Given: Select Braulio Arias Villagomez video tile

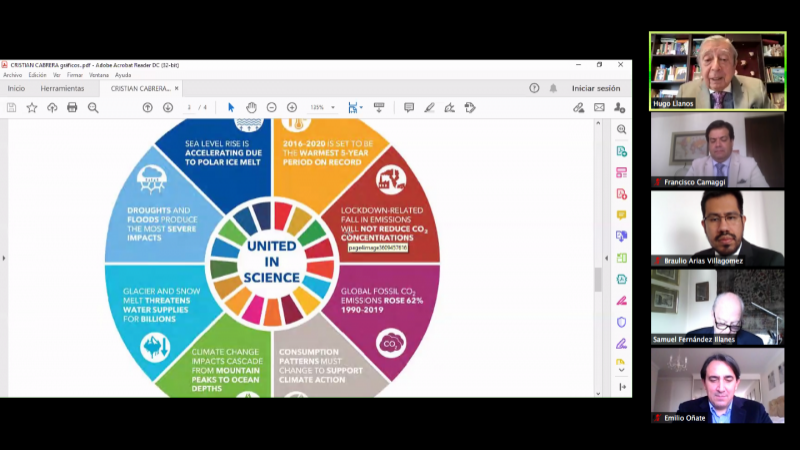Looking at the screenshot, I should (717, 229).
